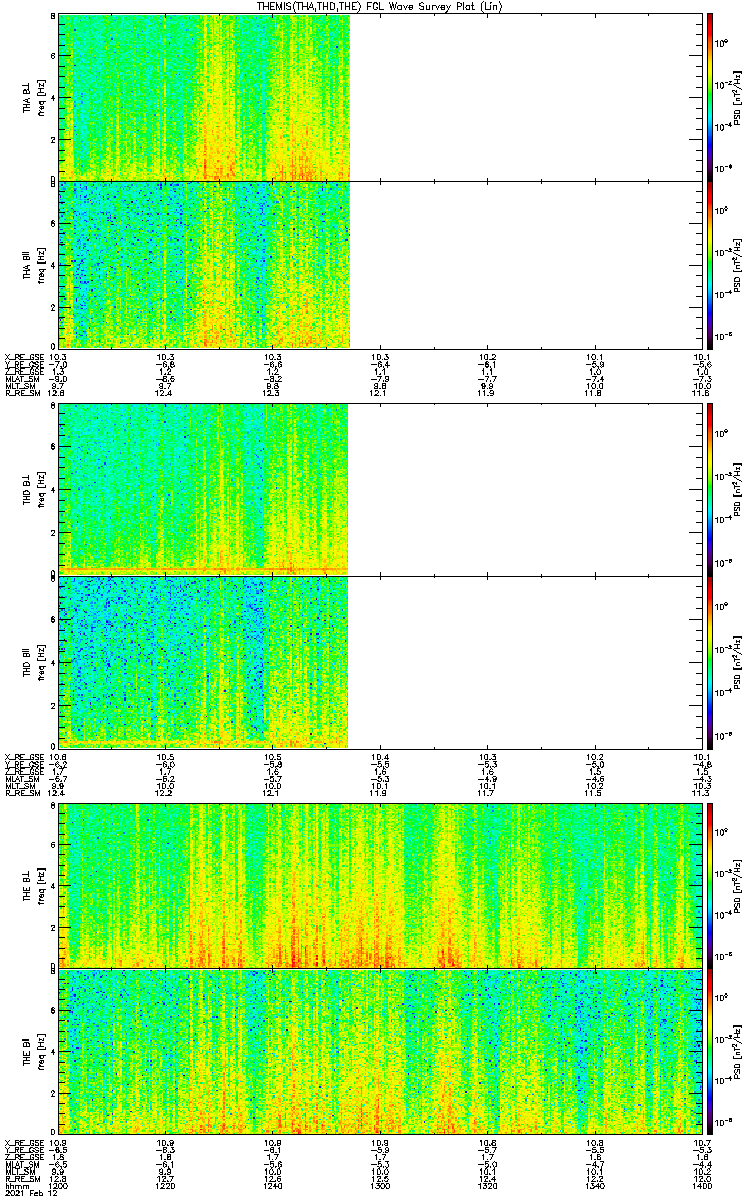
Task: Click the 1320 time tick label
Action: coord(487,1184)
